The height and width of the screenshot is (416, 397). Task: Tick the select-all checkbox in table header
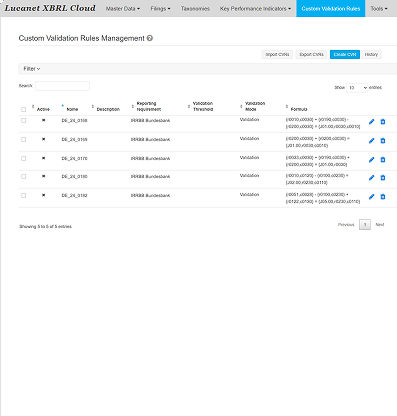[23, 109]
